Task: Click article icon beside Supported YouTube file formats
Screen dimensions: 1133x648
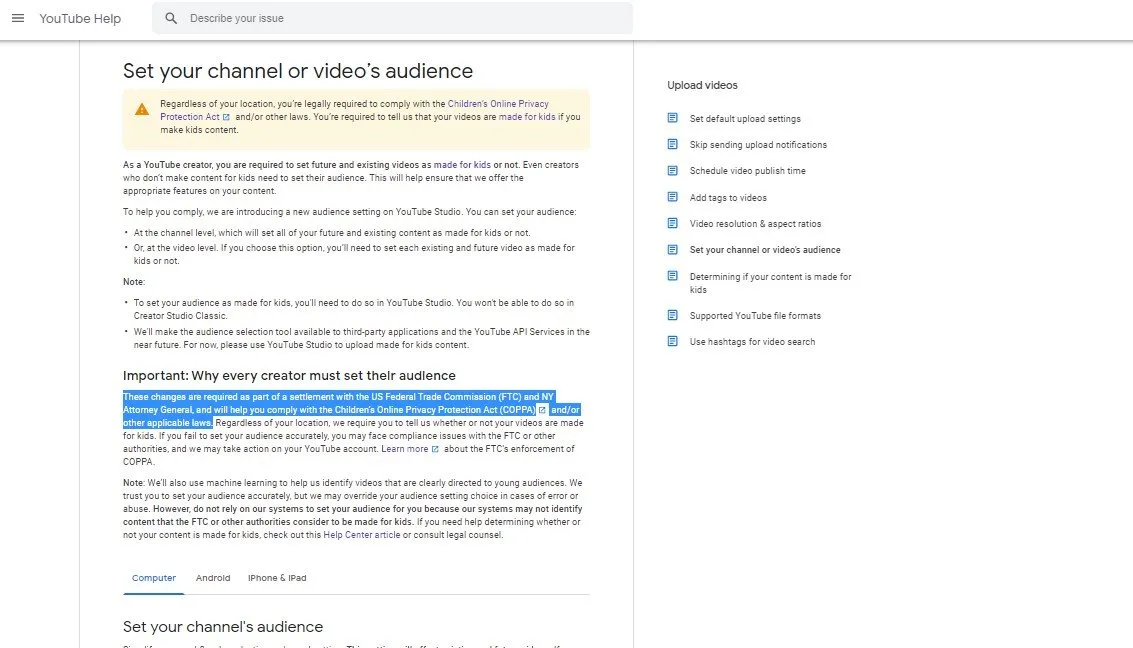Action: pyautogui.click(x=673, y=316)
